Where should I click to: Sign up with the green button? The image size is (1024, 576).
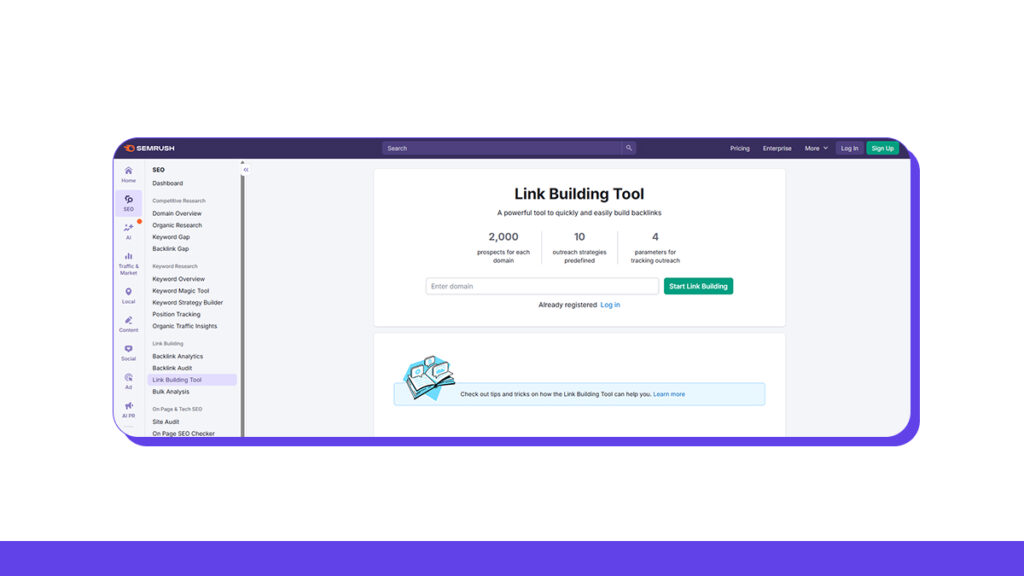tap(882, 147)
